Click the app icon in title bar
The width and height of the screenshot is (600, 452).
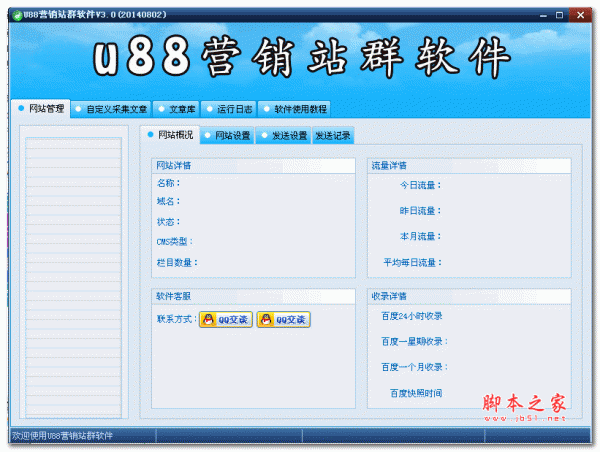17,15
